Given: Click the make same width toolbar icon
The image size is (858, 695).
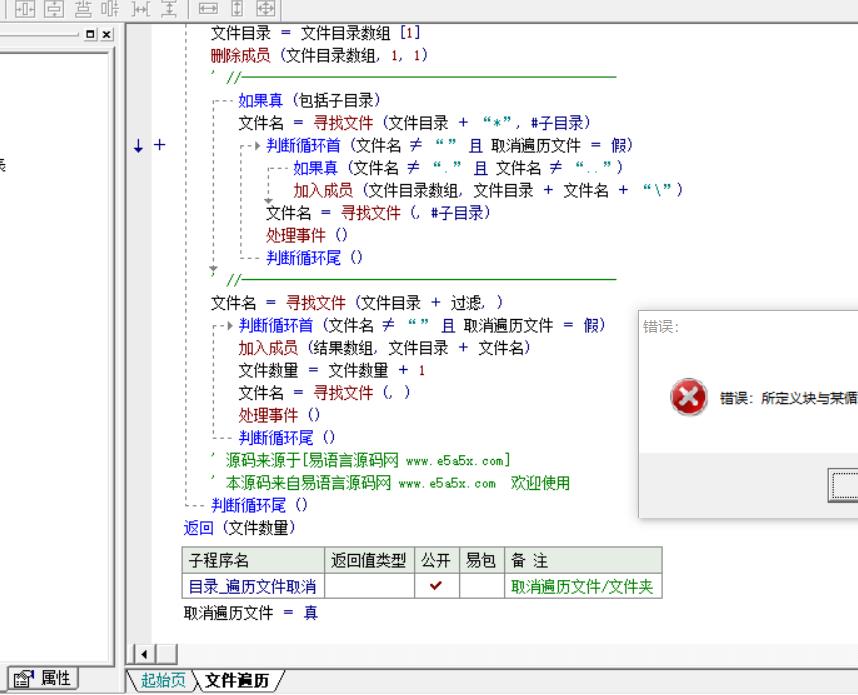Looking at the screenshot, I should click(x=208, y=8).
